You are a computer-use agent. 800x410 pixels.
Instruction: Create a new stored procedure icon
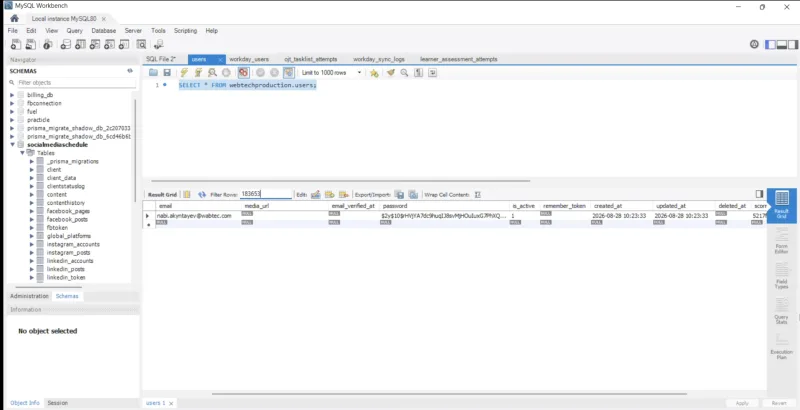click(109, 45)
